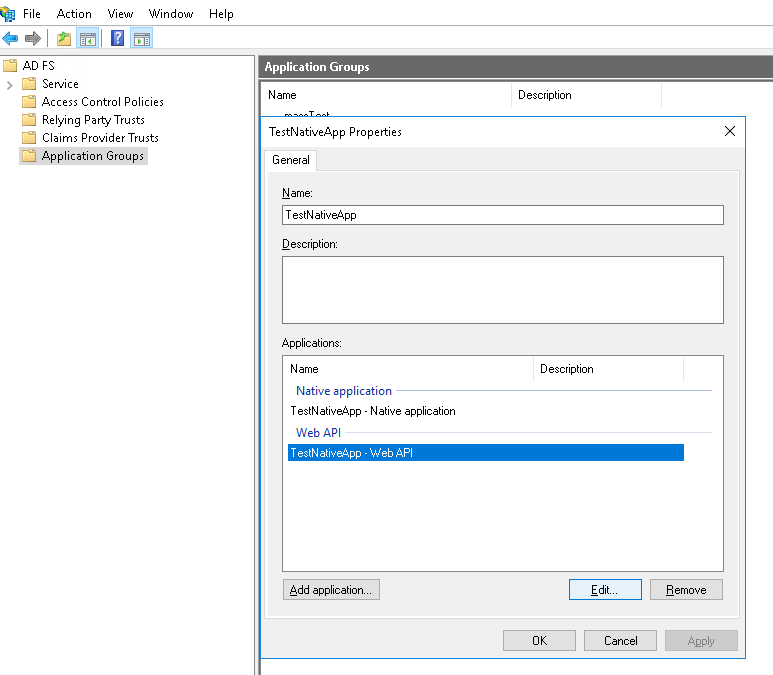Click the Add application button
The image size is (773, 675).
pyautogui.click(x=331, y=590)
